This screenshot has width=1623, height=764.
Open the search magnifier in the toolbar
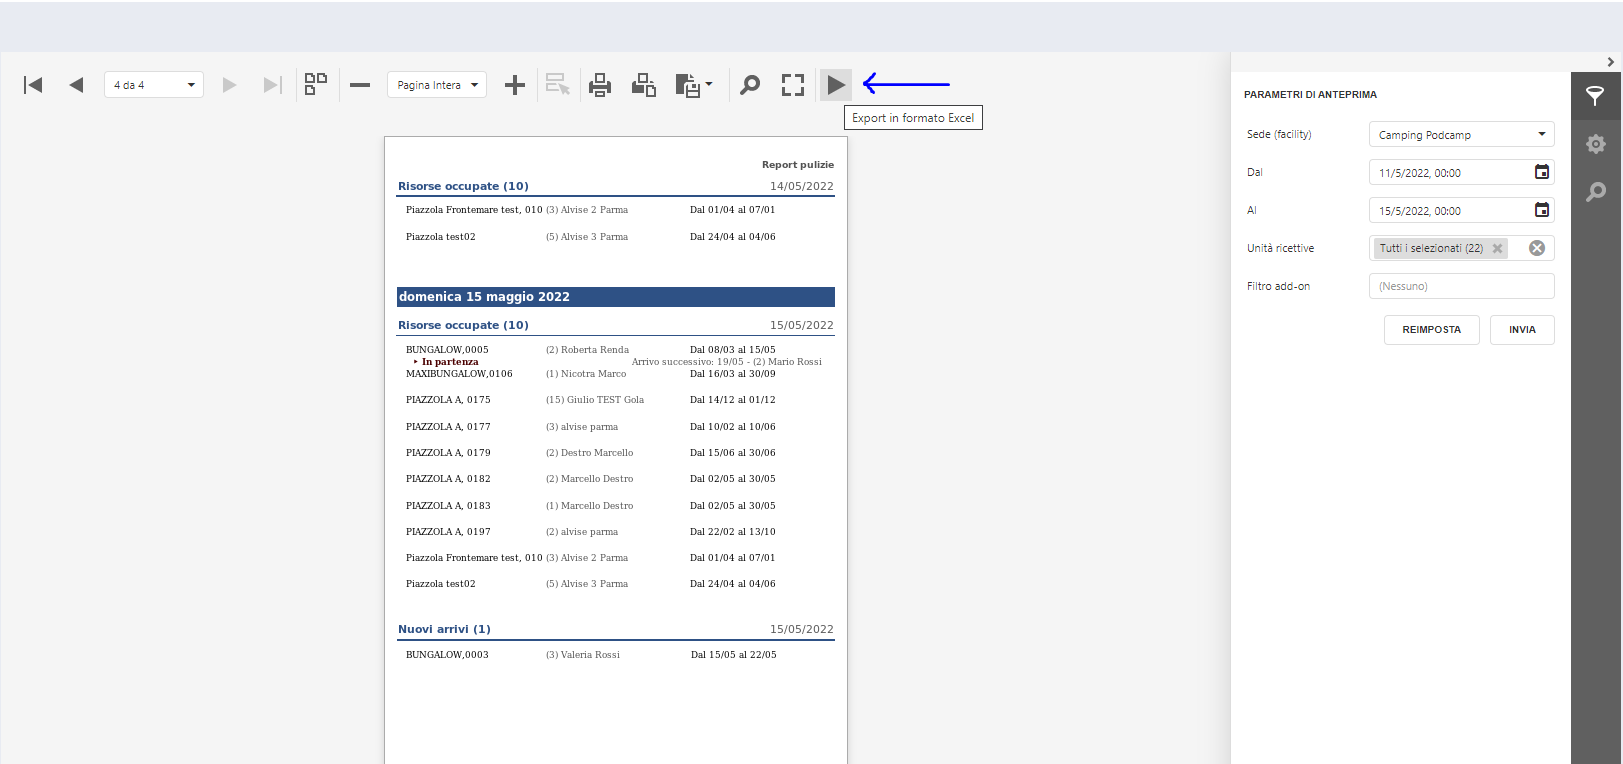coord(750,85)
